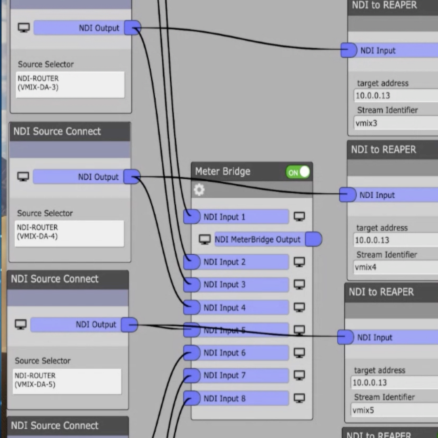Image resolution: width=438 pixels, height=438 pixels.
Task: Open the Meter Bridge gear settings
Action: pos(199,190)
